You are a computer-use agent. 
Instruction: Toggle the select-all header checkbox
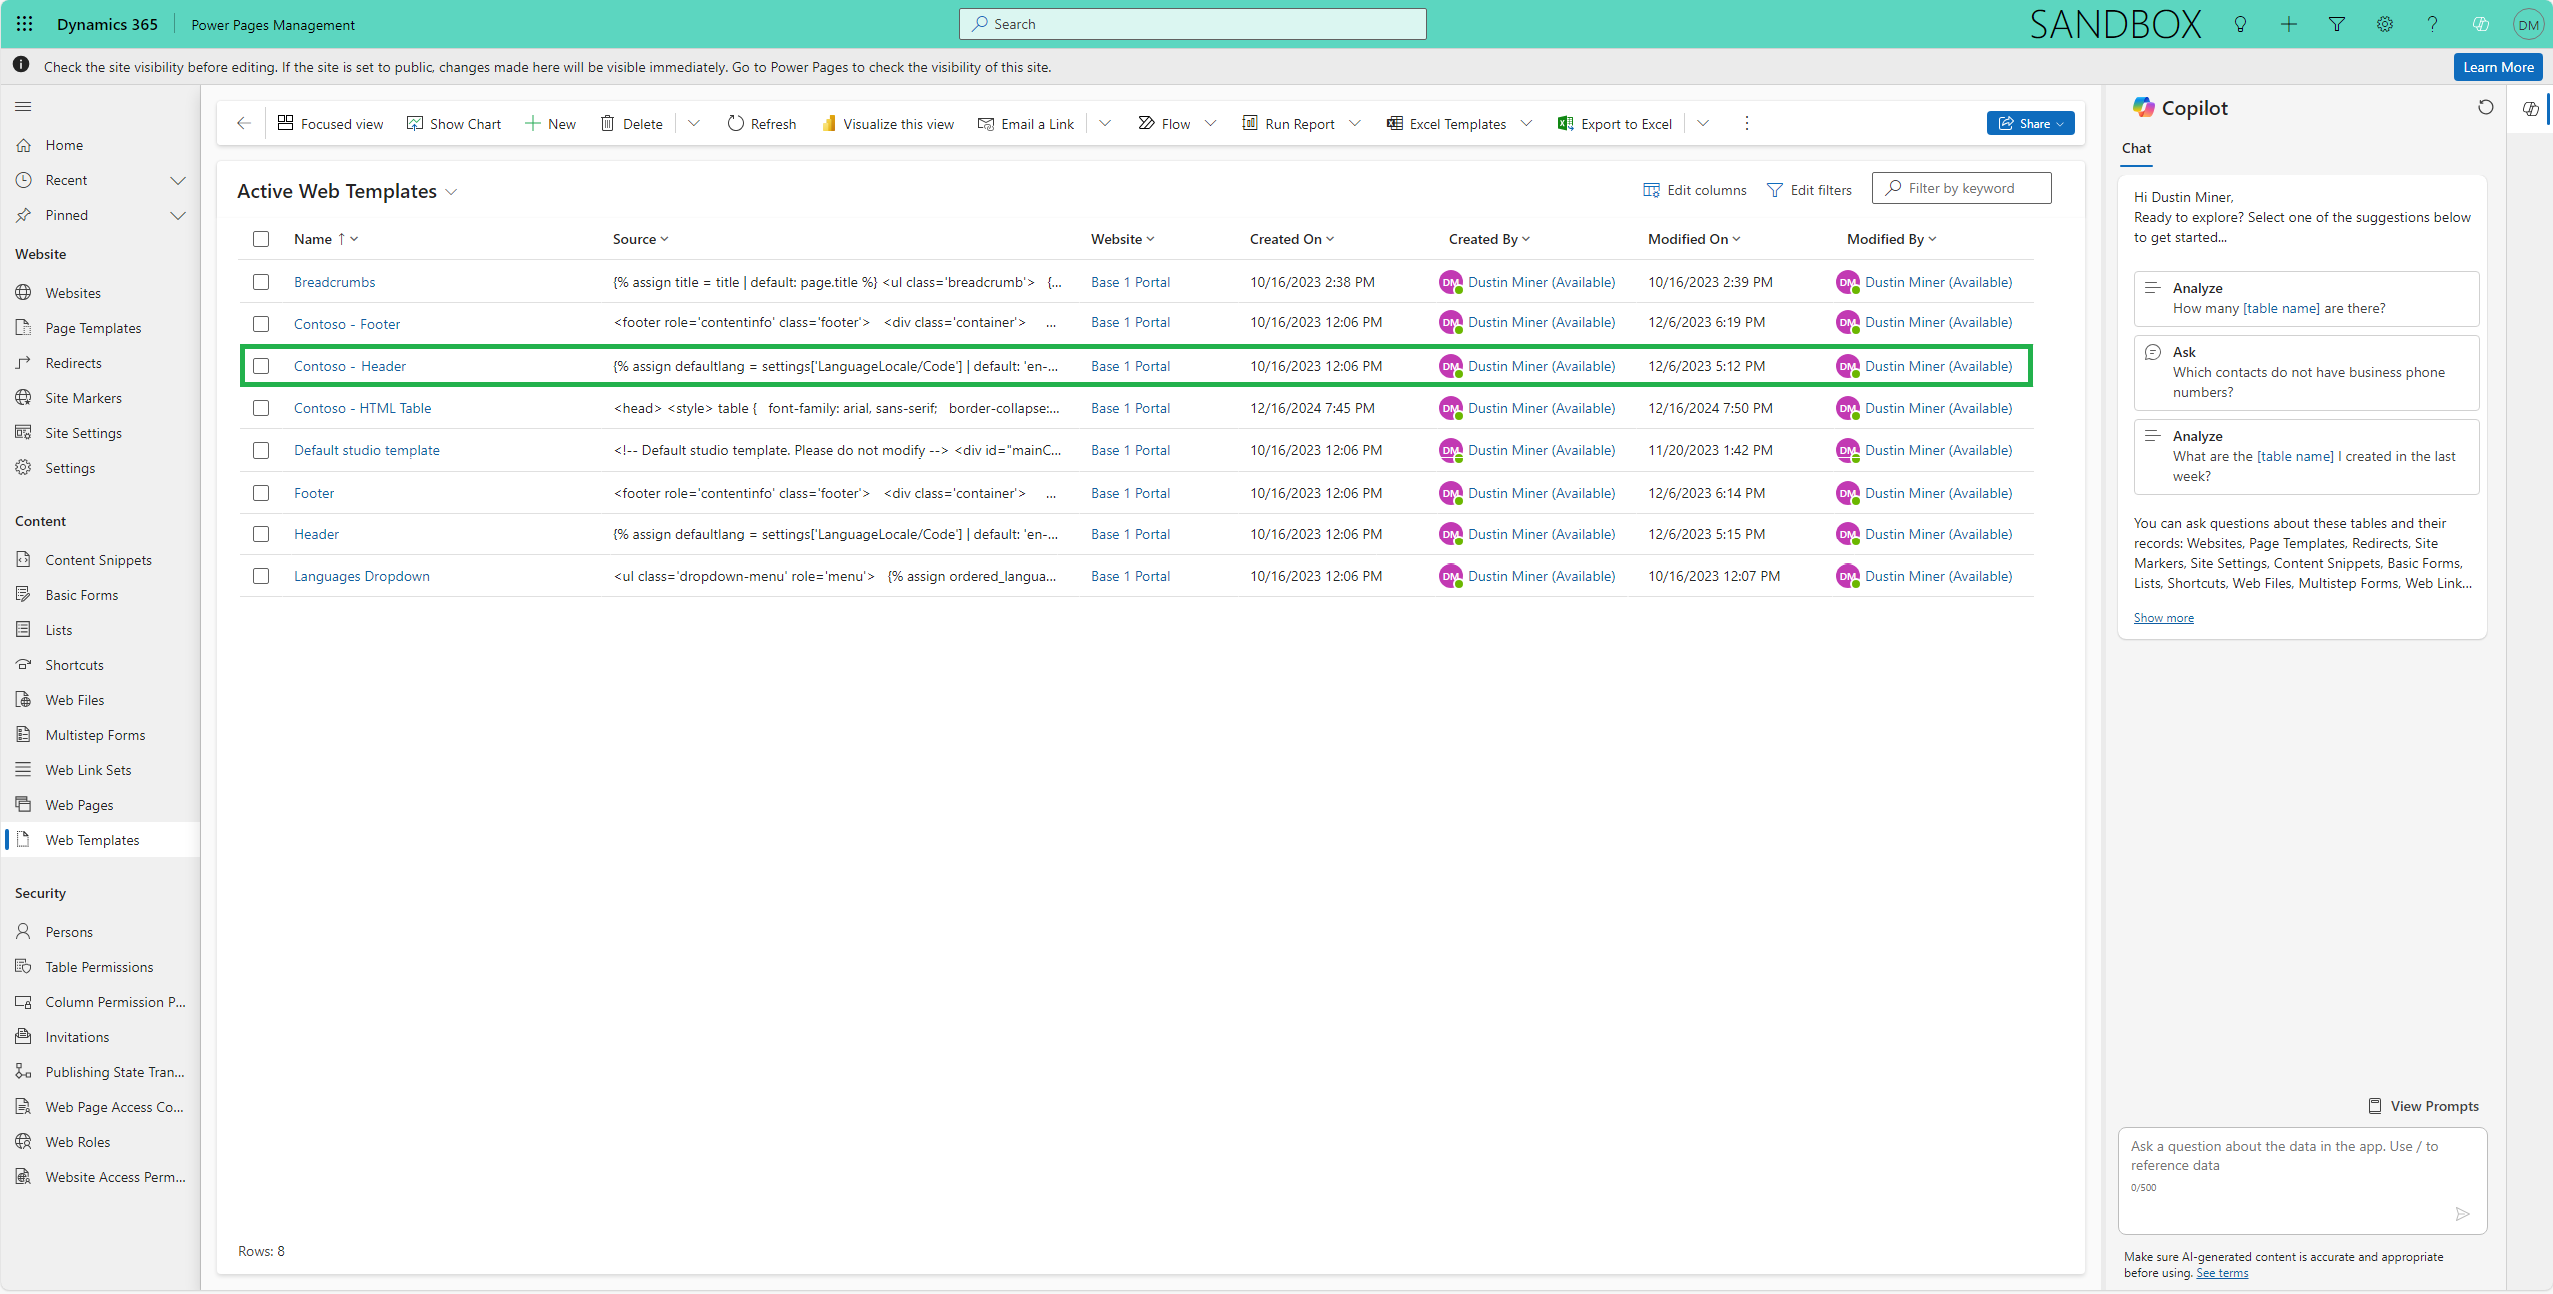261,239
